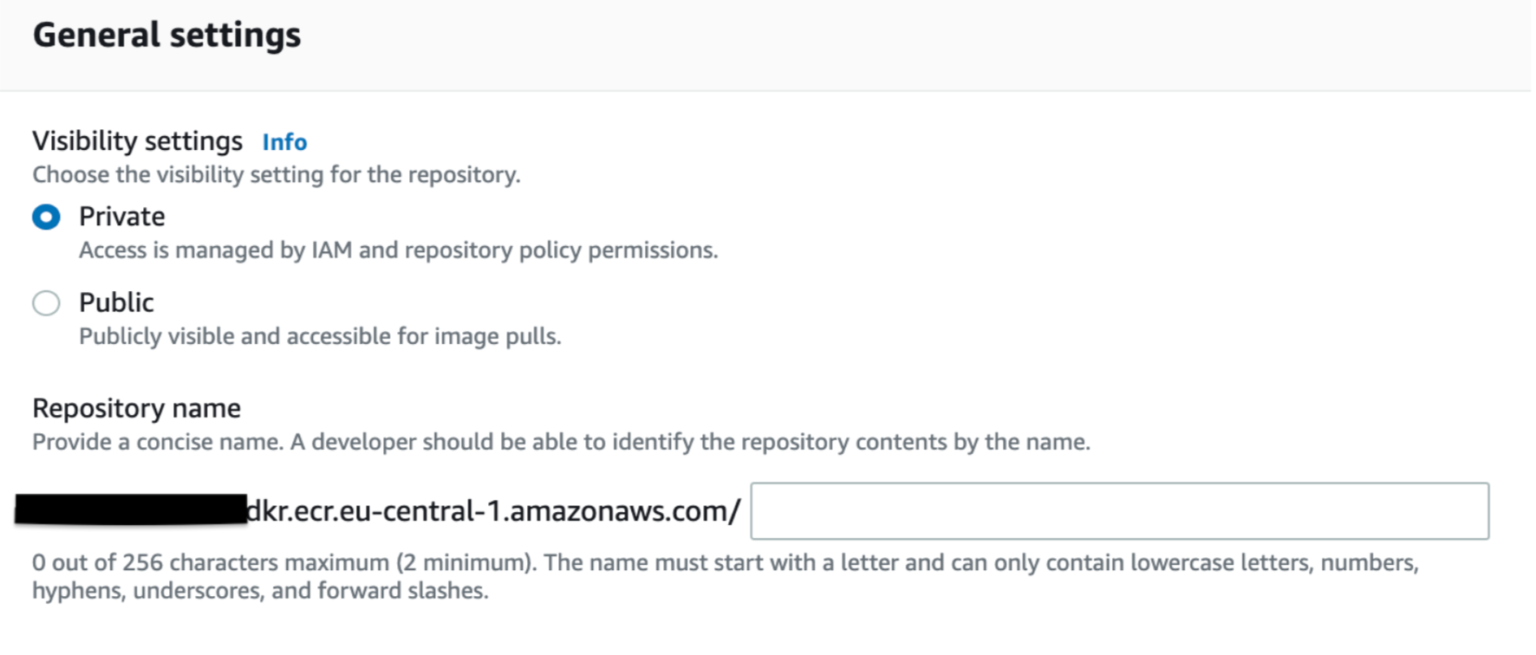Click inside the repository name input field
The image size is (1536, 655).
click(x=1120, y=511)
